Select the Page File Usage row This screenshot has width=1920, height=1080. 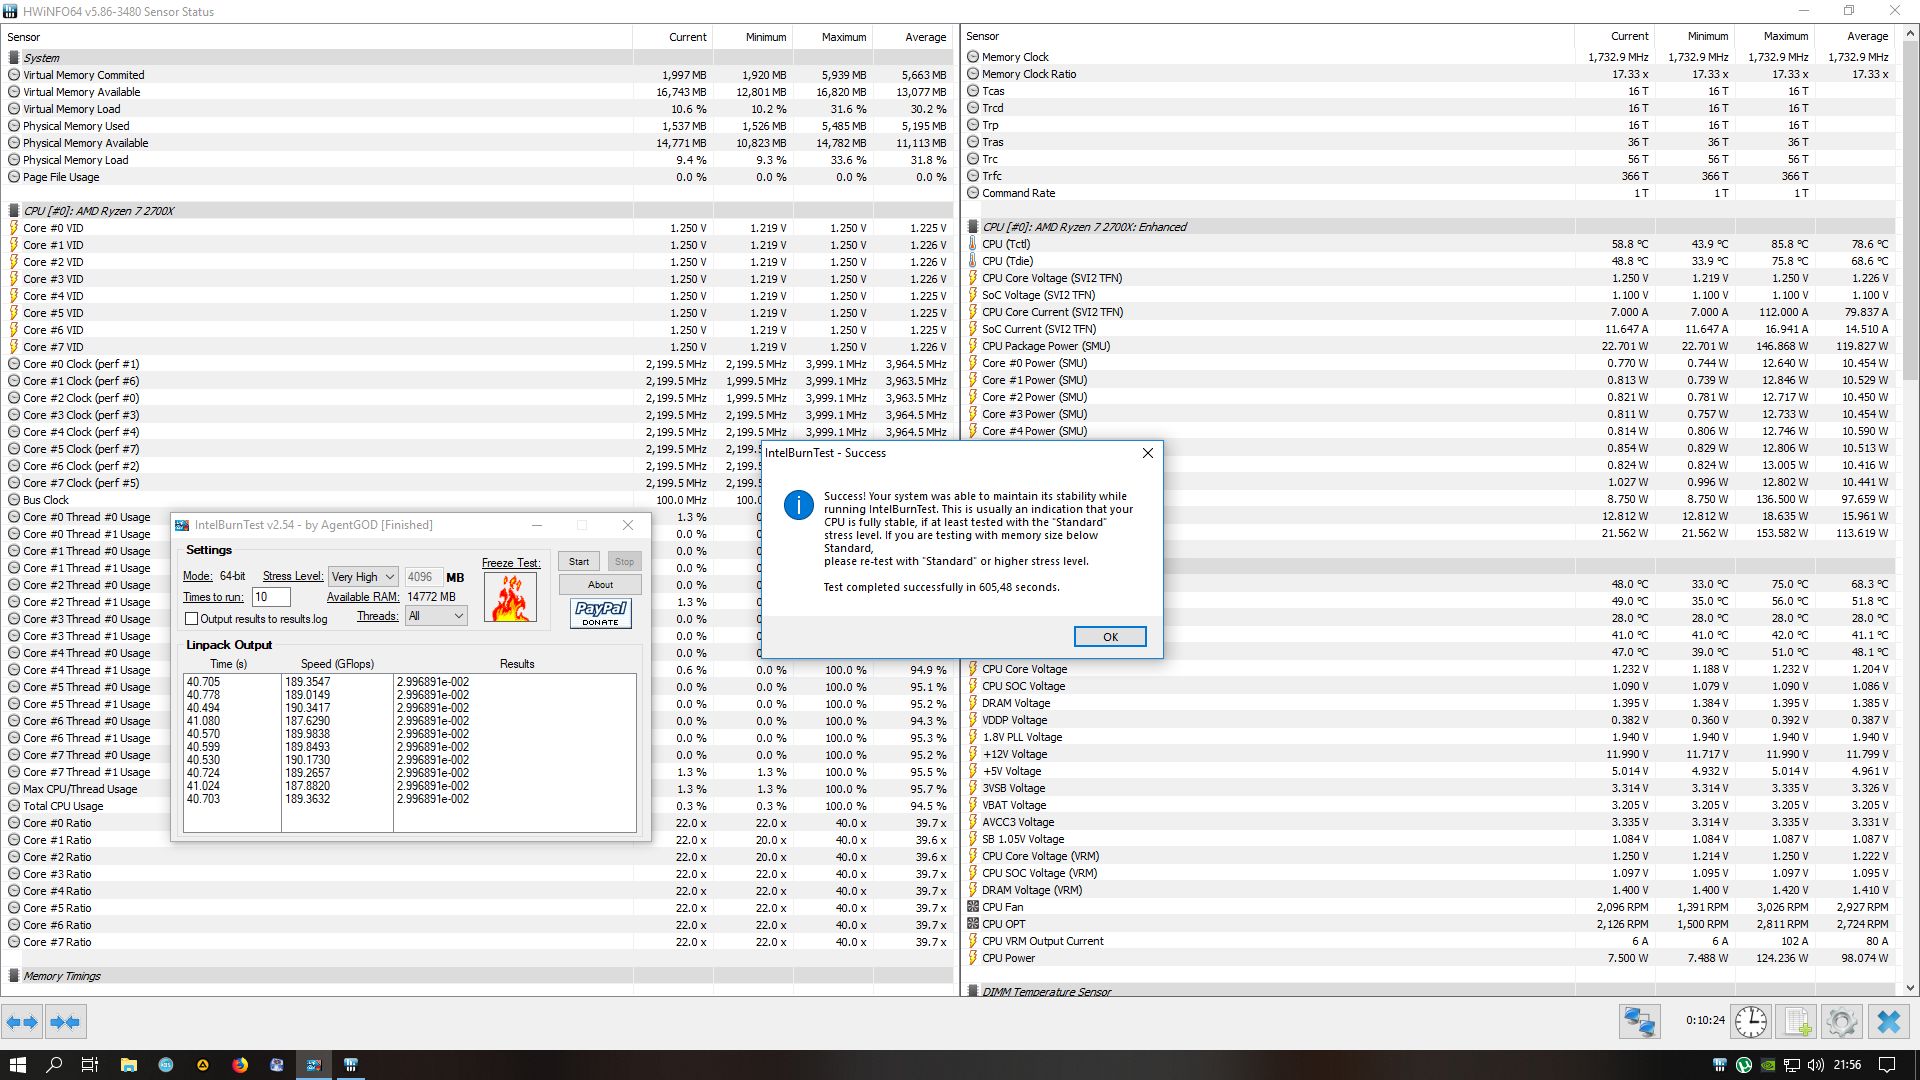pos(477,177)
